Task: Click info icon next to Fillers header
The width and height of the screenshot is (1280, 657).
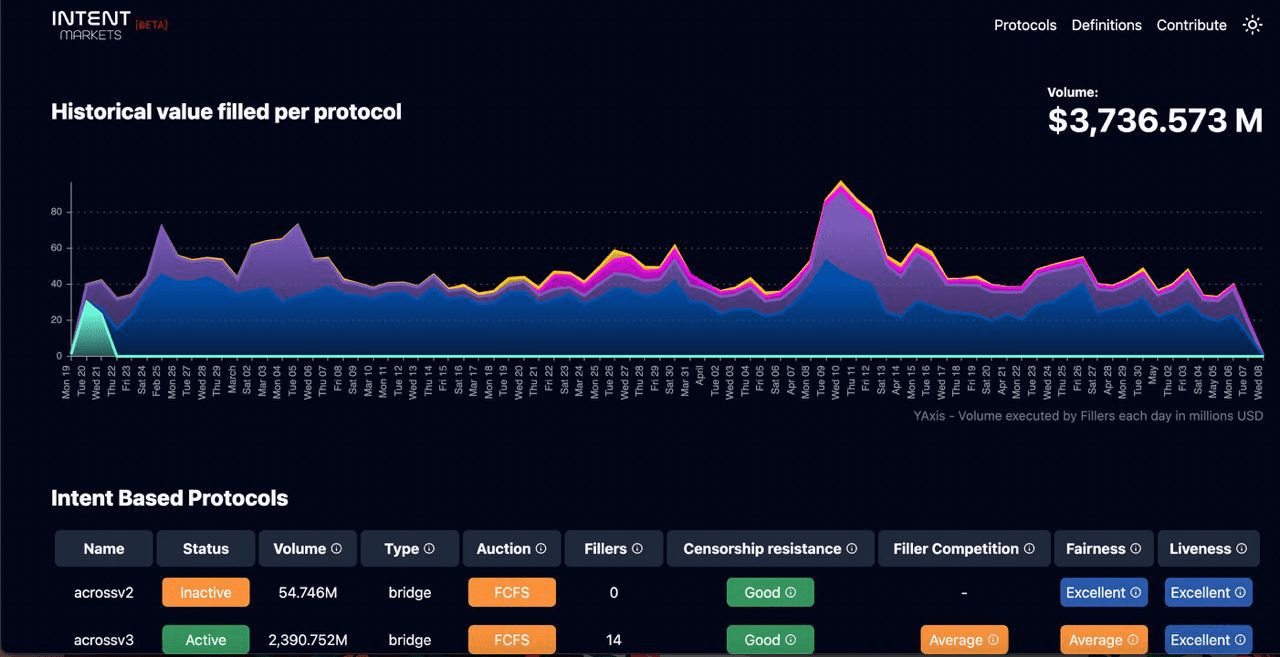Action: coord(637,549)
